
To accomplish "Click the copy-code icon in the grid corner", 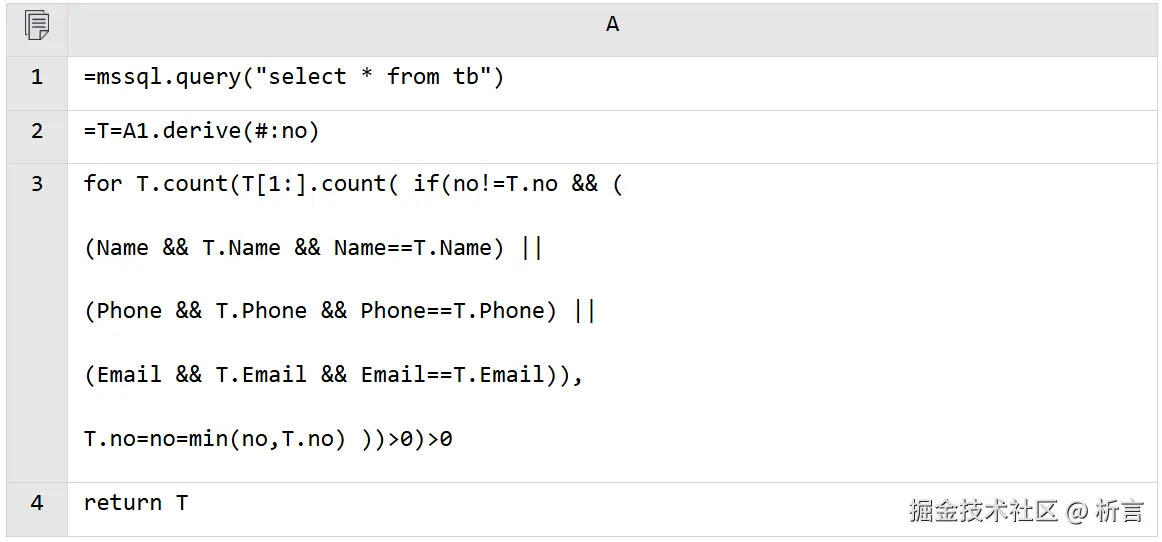I will pos(37,25).
